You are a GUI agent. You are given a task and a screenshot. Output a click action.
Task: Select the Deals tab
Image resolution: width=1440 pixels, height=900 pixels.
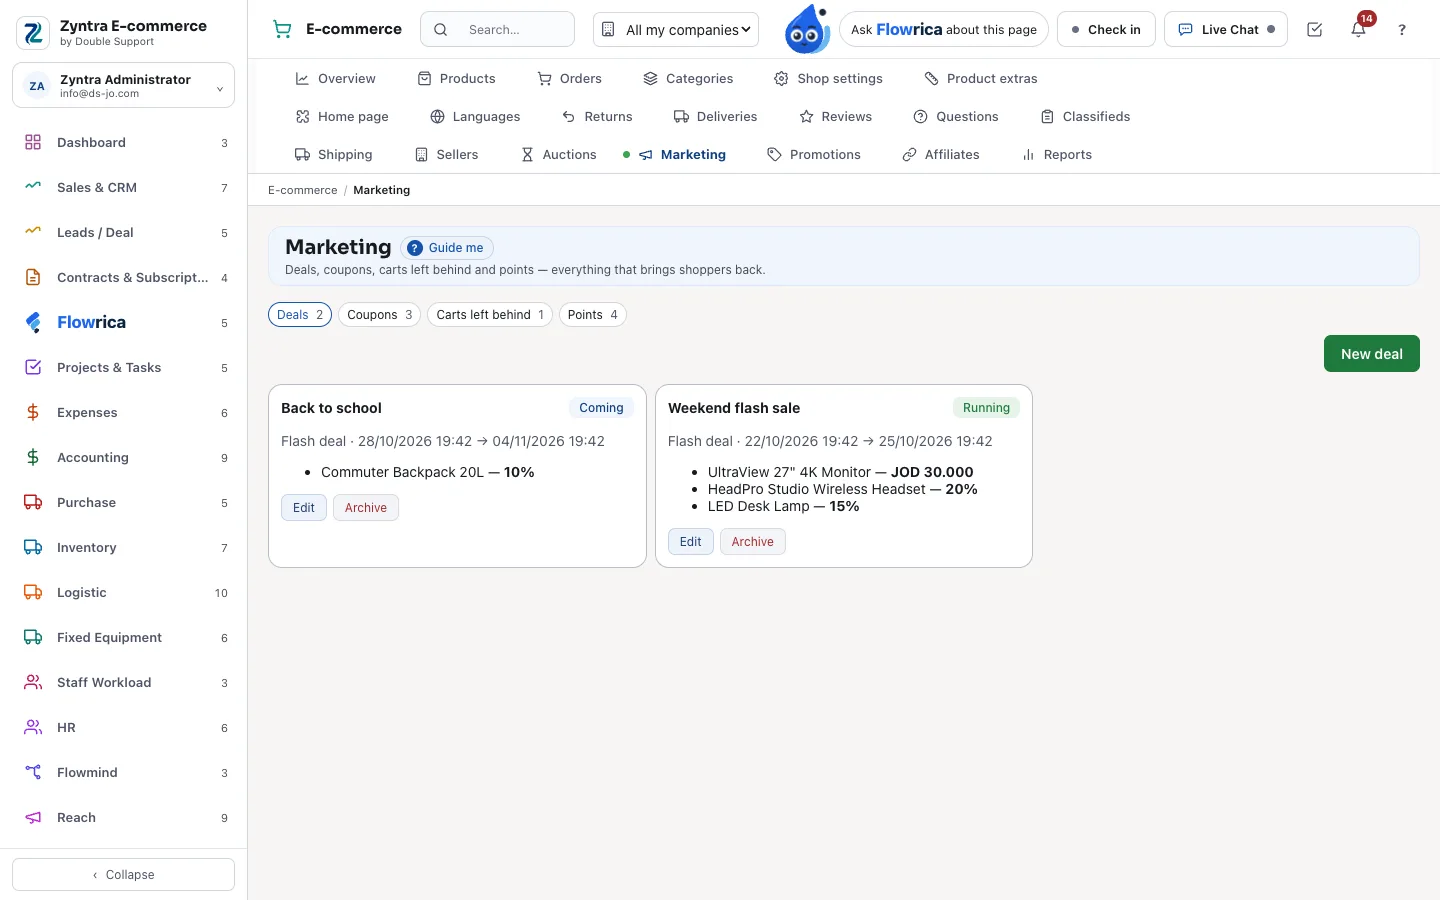[x=300, y=314]
